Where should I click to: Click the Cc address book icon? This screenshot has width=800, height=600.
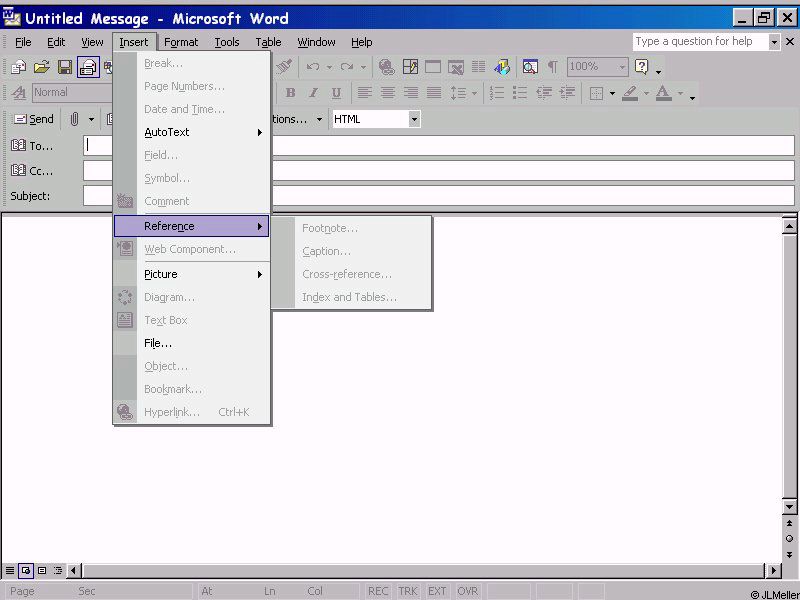click(x=18, y=171)
